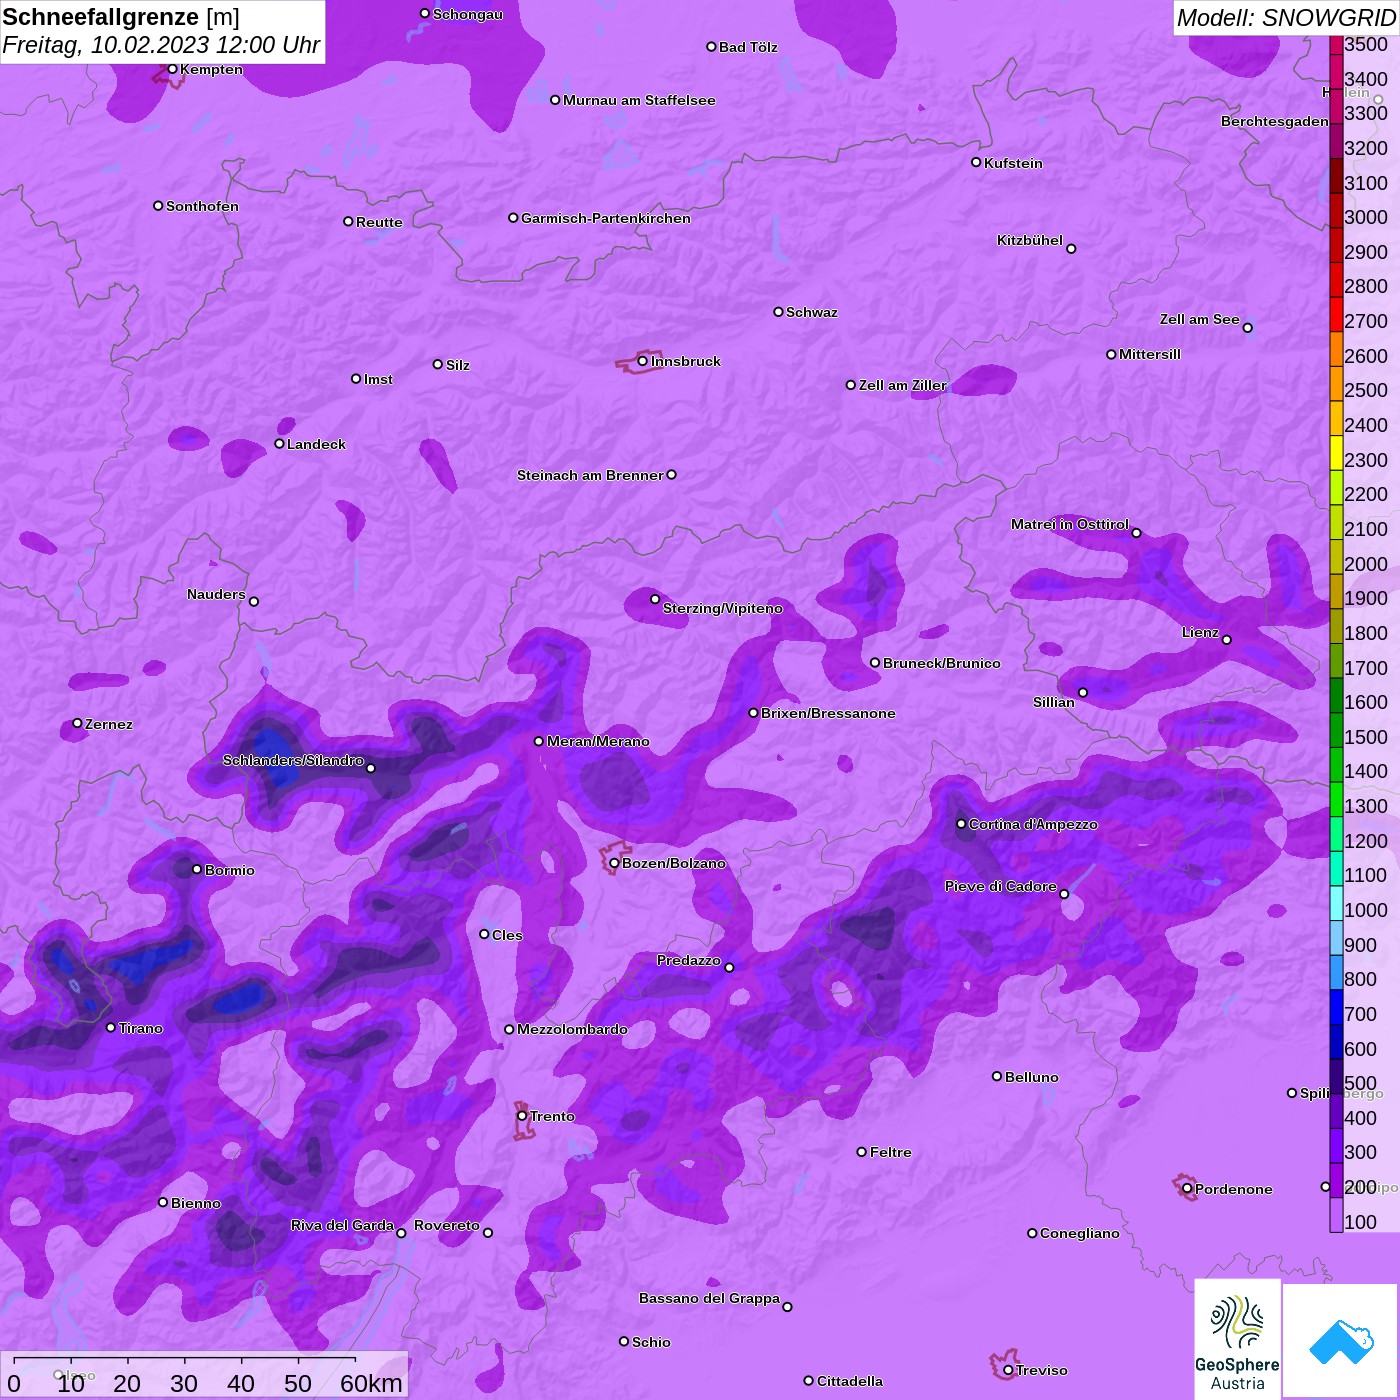Image resolution: width=1400 pixels, height=1400 pixels.
Task: Select the 1500 m green legend color
Action: point(1336,730)
